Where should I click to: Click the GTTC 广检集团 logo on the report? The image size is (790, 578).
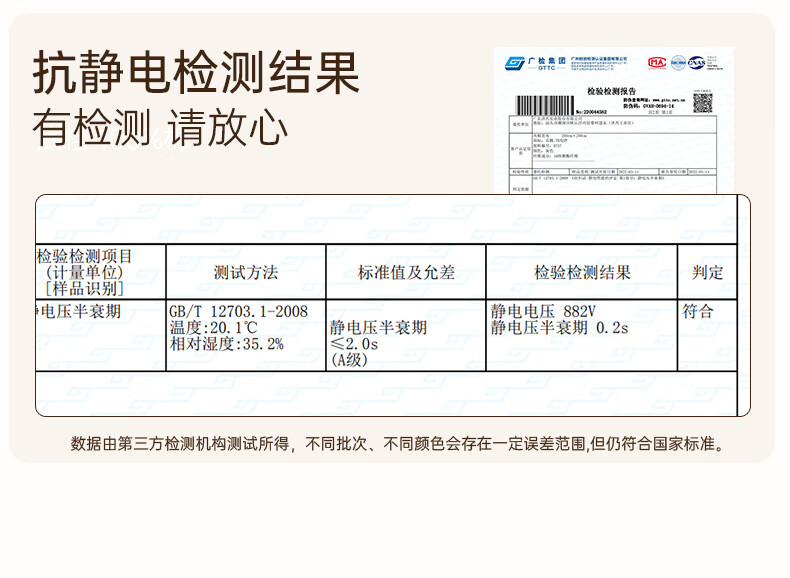coord(536,63)
